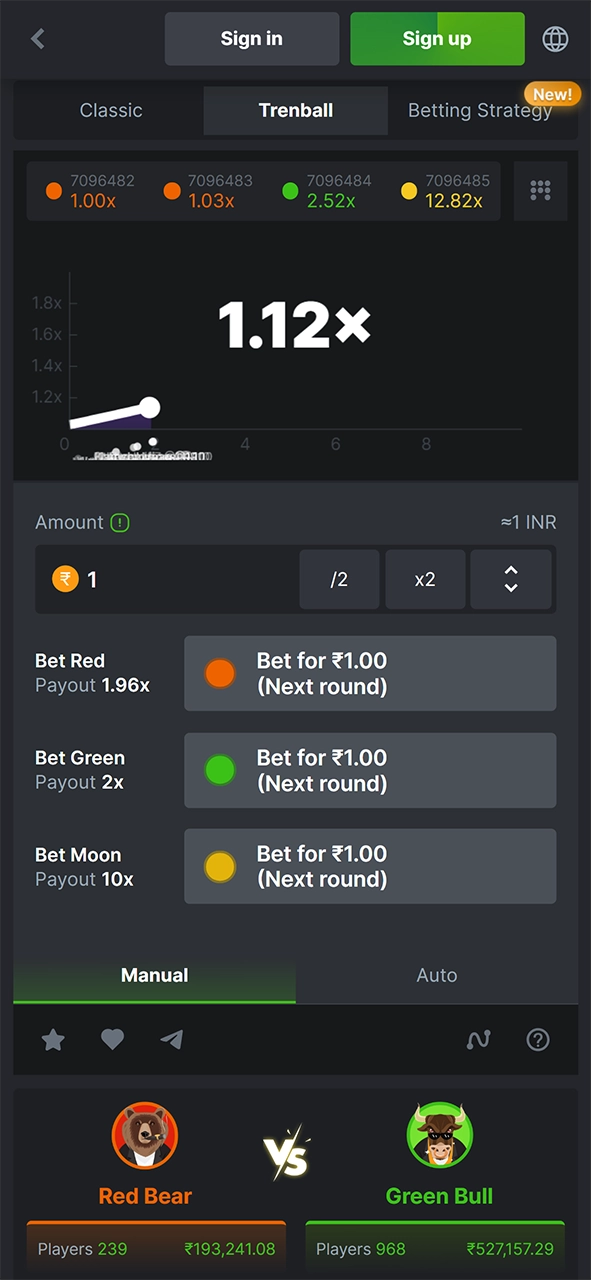Image resolution: width=591 pixels, height=1280 pixels.
Task: Open the help question mark icon
Action: click(538, 1040)
